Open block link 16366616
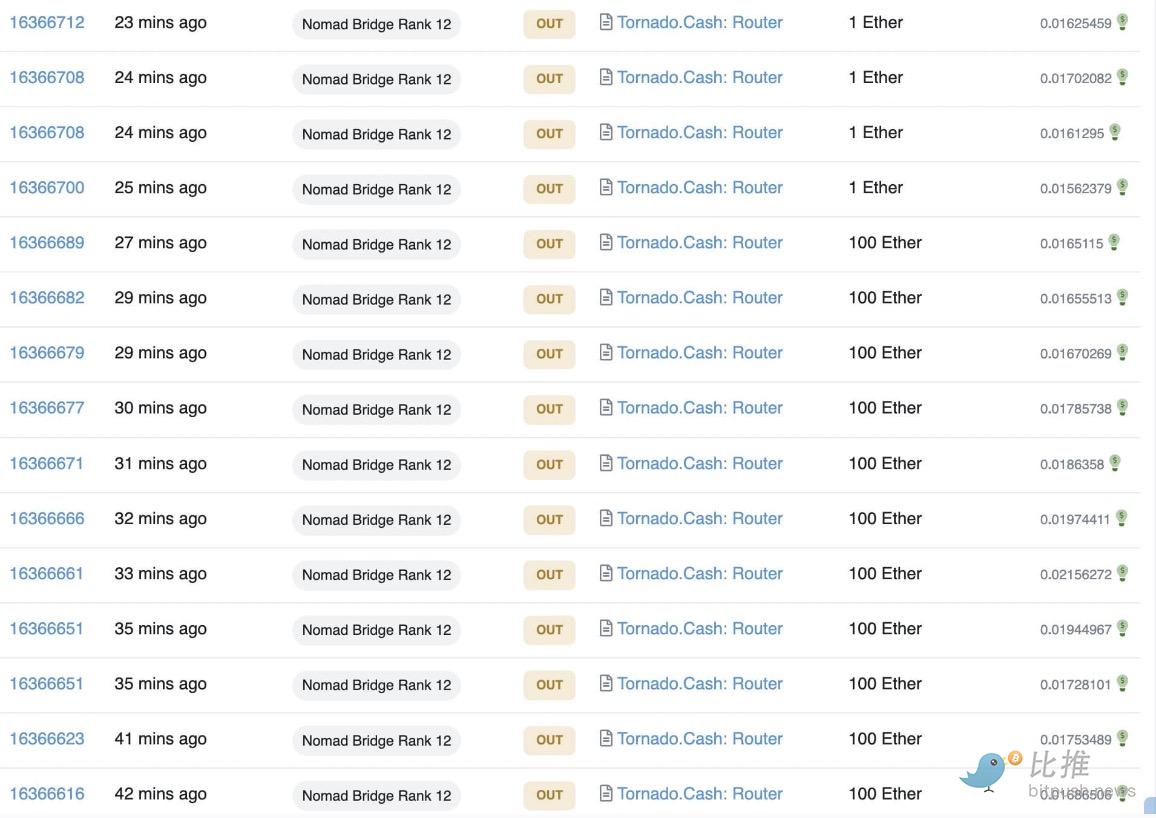The width and height of the screenshot is (1156, 818). pyautogui.click(x=47, y=793)
